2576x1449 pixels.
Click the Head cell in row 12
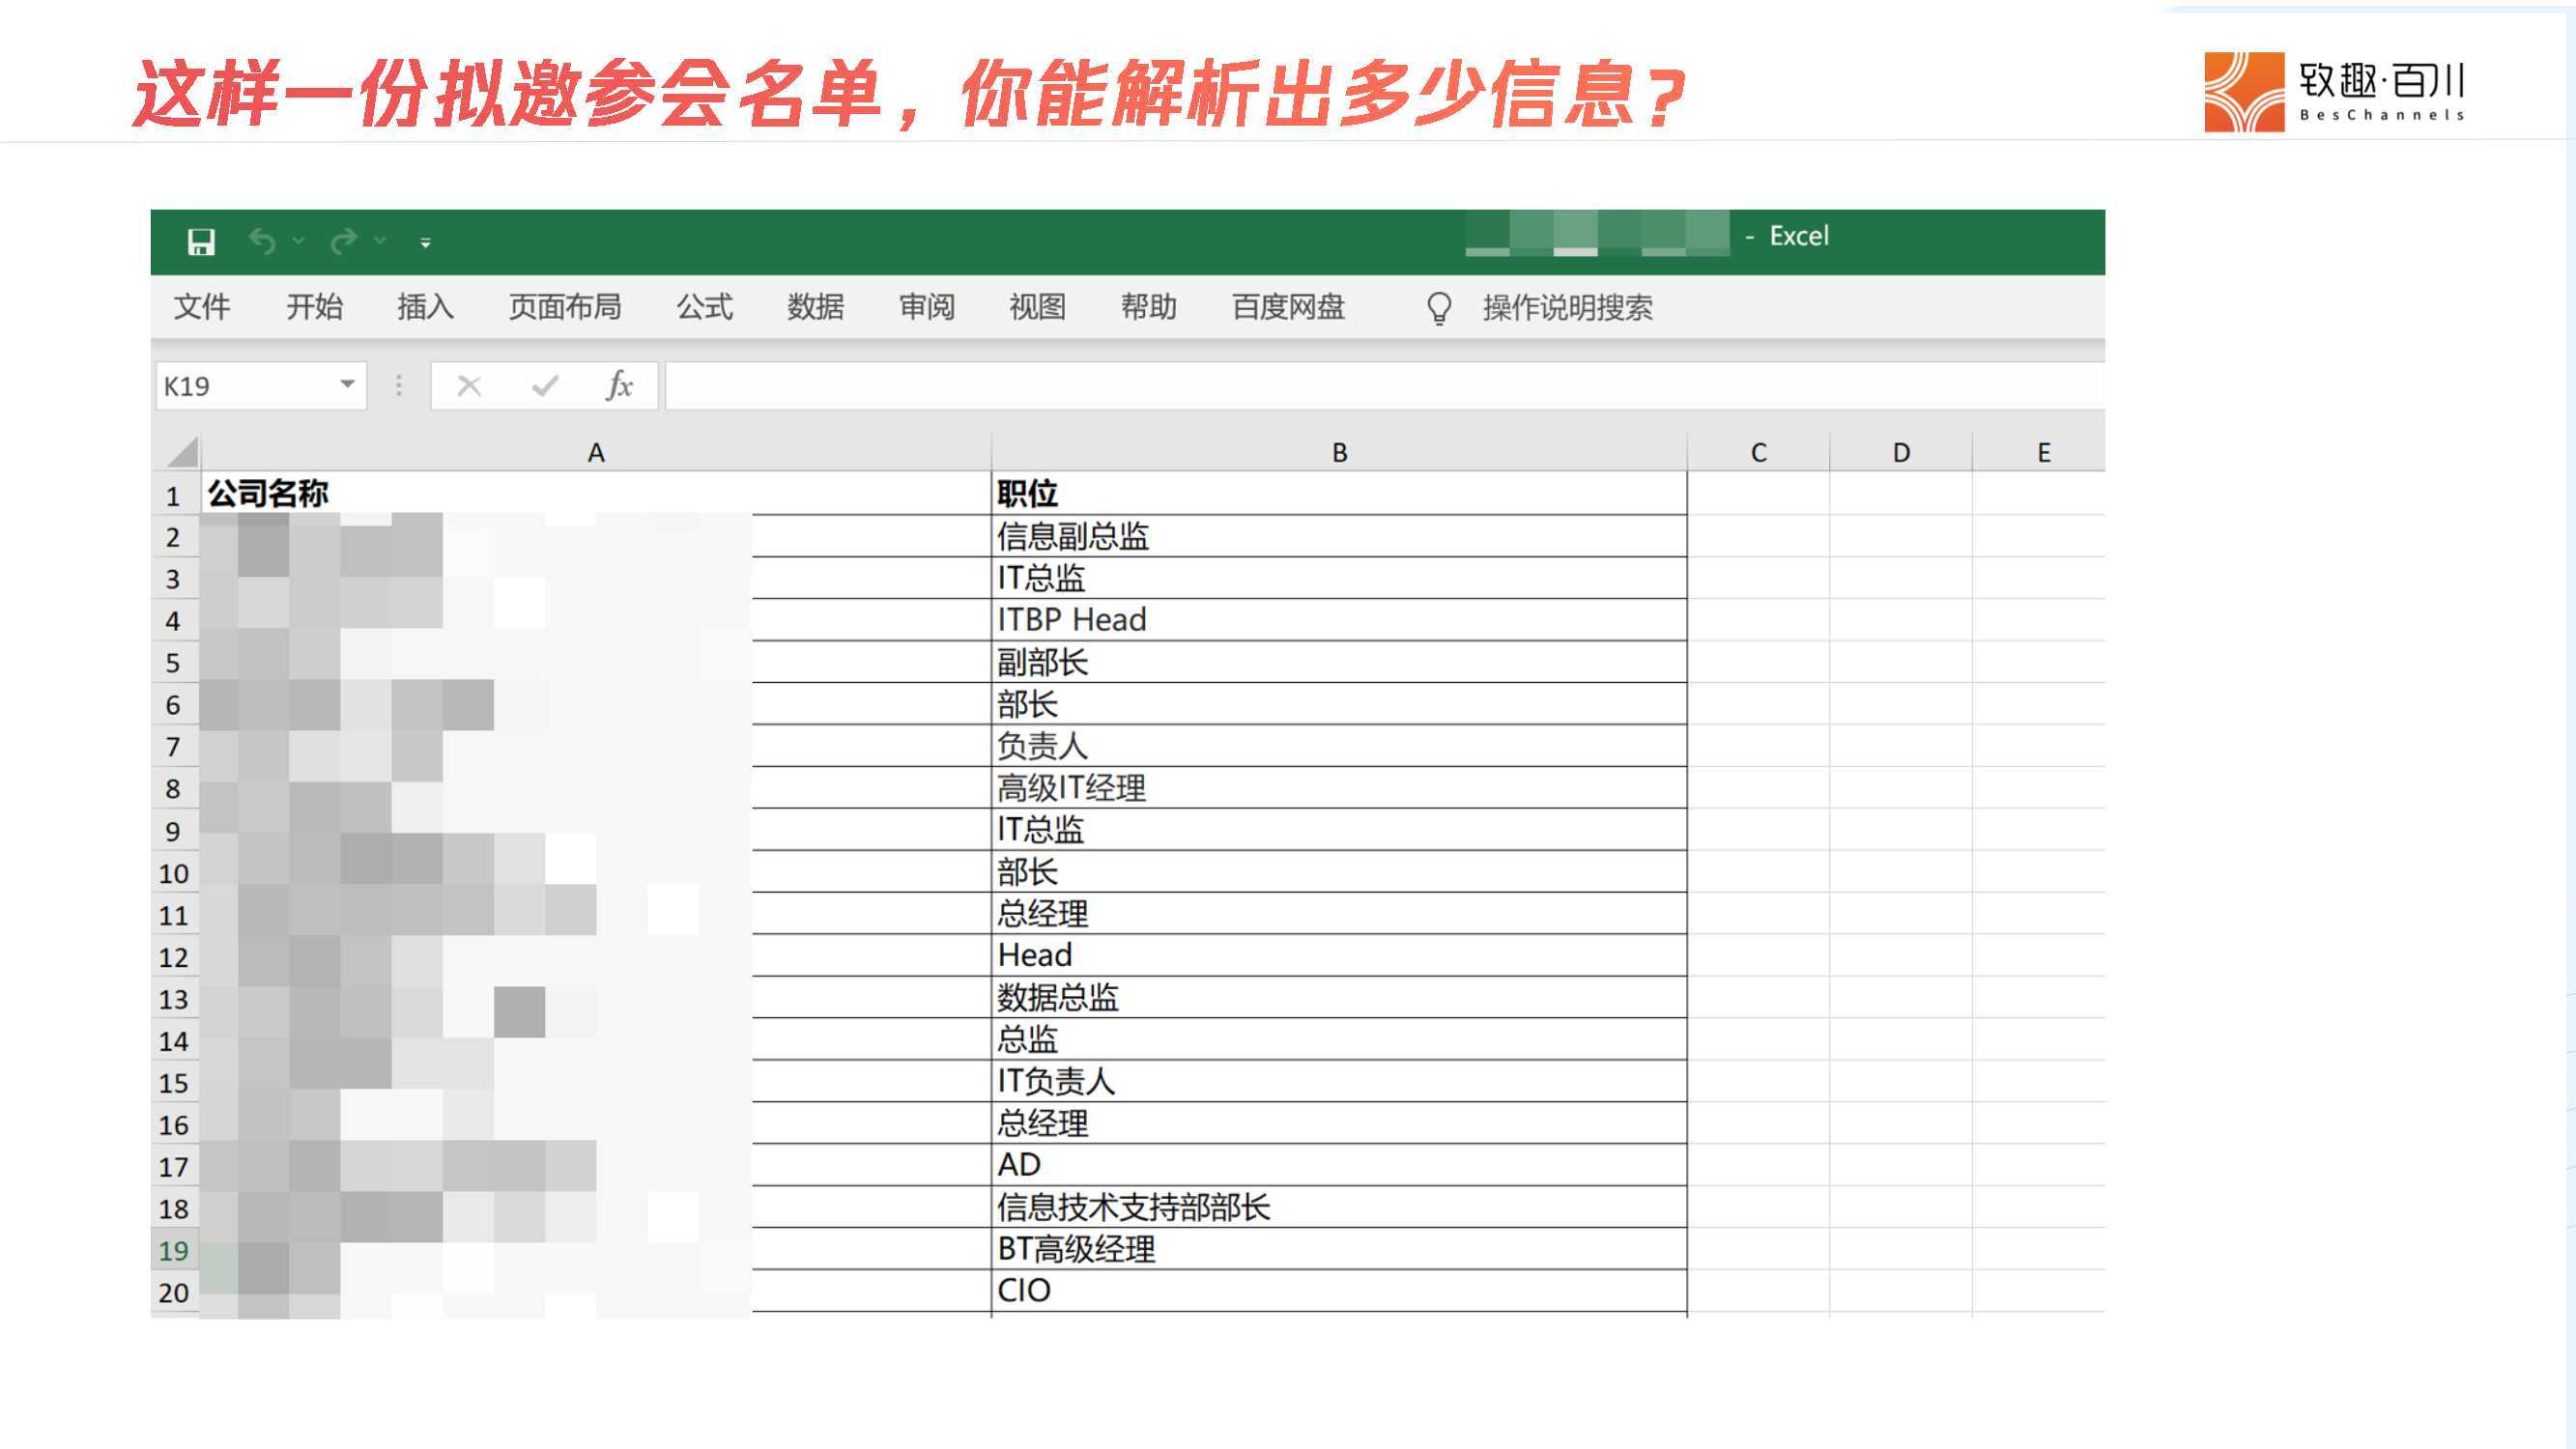(1339, 956)
